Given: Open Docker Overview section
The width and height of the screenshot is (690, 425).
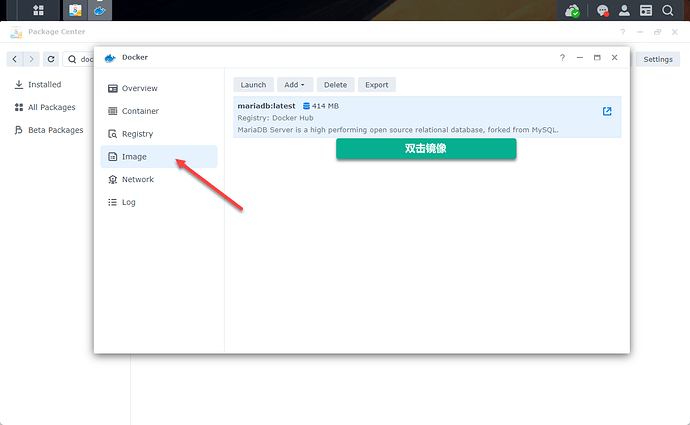Looking at the screenshot, I should [159, 88].
